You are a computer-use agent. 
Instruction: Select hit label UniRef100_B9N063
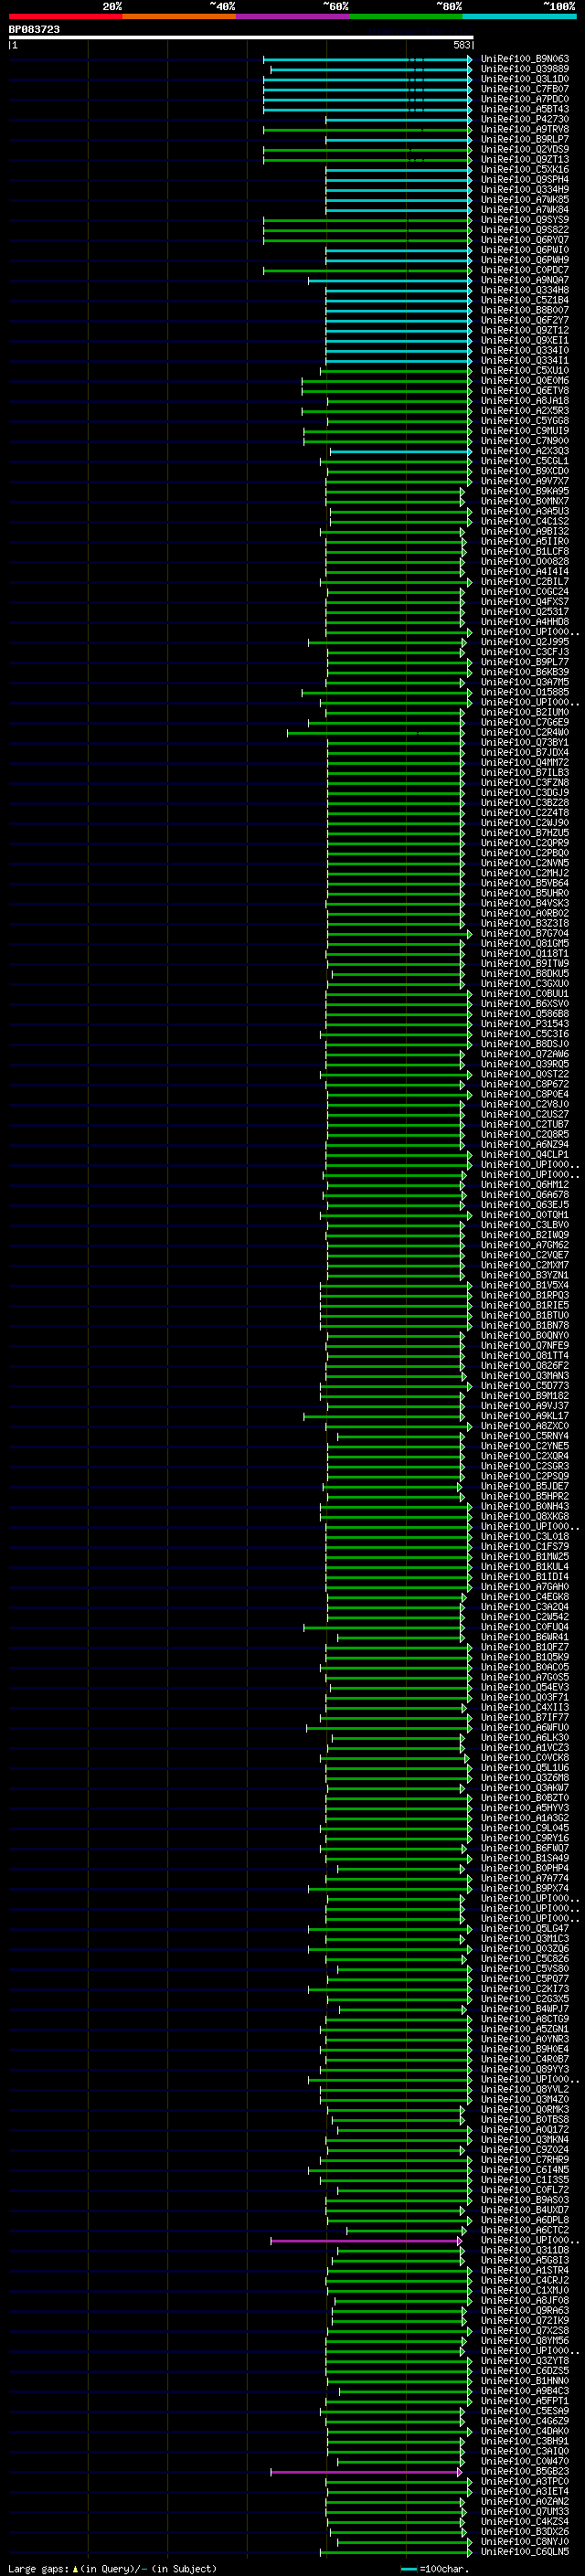coord(525,59)
